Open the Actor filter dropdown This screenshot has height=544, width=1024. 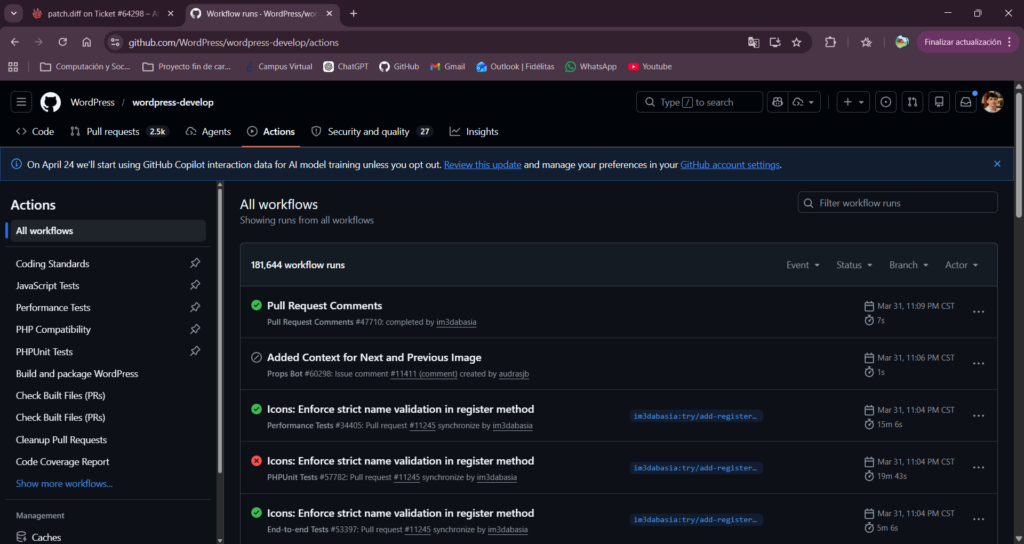click(x=961, y=264)
